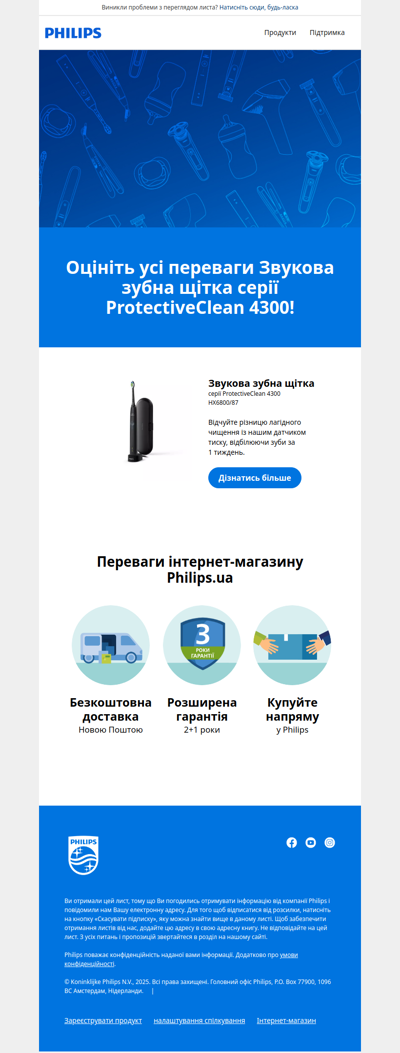Visit the Інтернет-магазин footer link
Screen dimensions: 400x1053
[x=286, y=1021]
